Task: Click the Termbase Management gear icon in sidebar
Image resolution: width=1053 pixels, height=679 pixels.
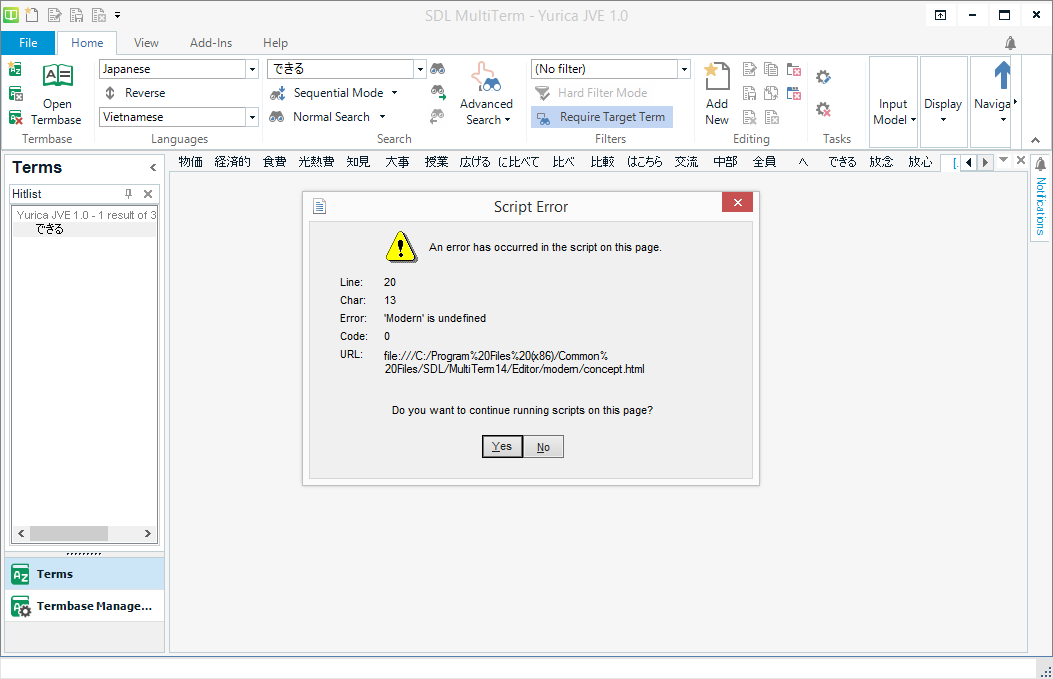Action: click(x=21, y=606)
